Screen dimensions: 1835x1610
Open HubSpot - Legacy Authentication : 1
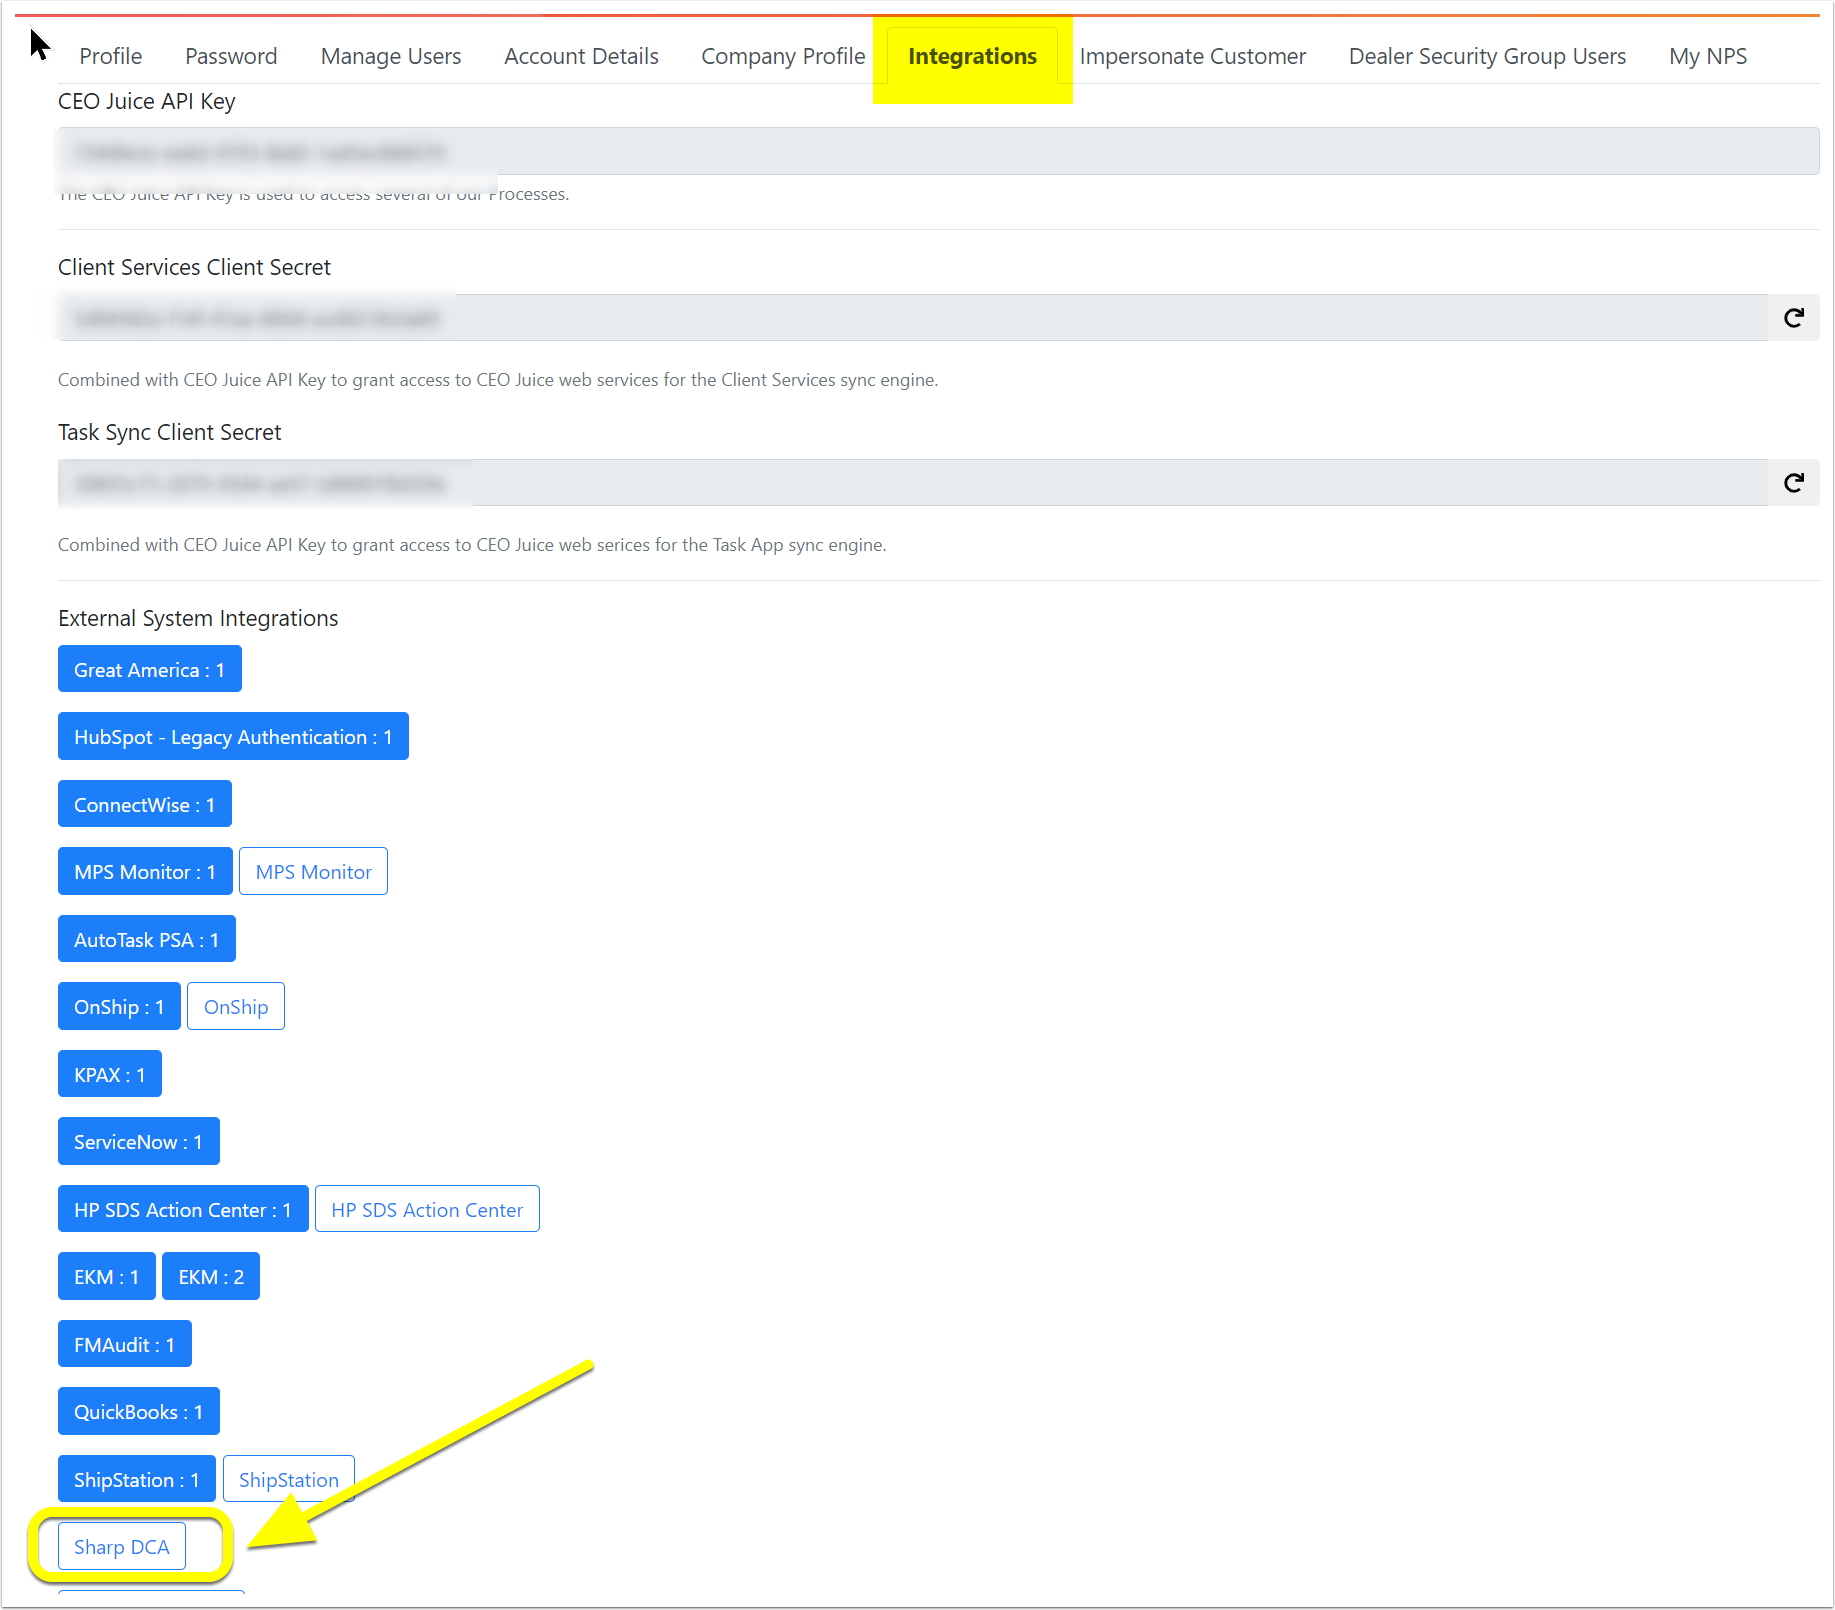click(233, 736)
